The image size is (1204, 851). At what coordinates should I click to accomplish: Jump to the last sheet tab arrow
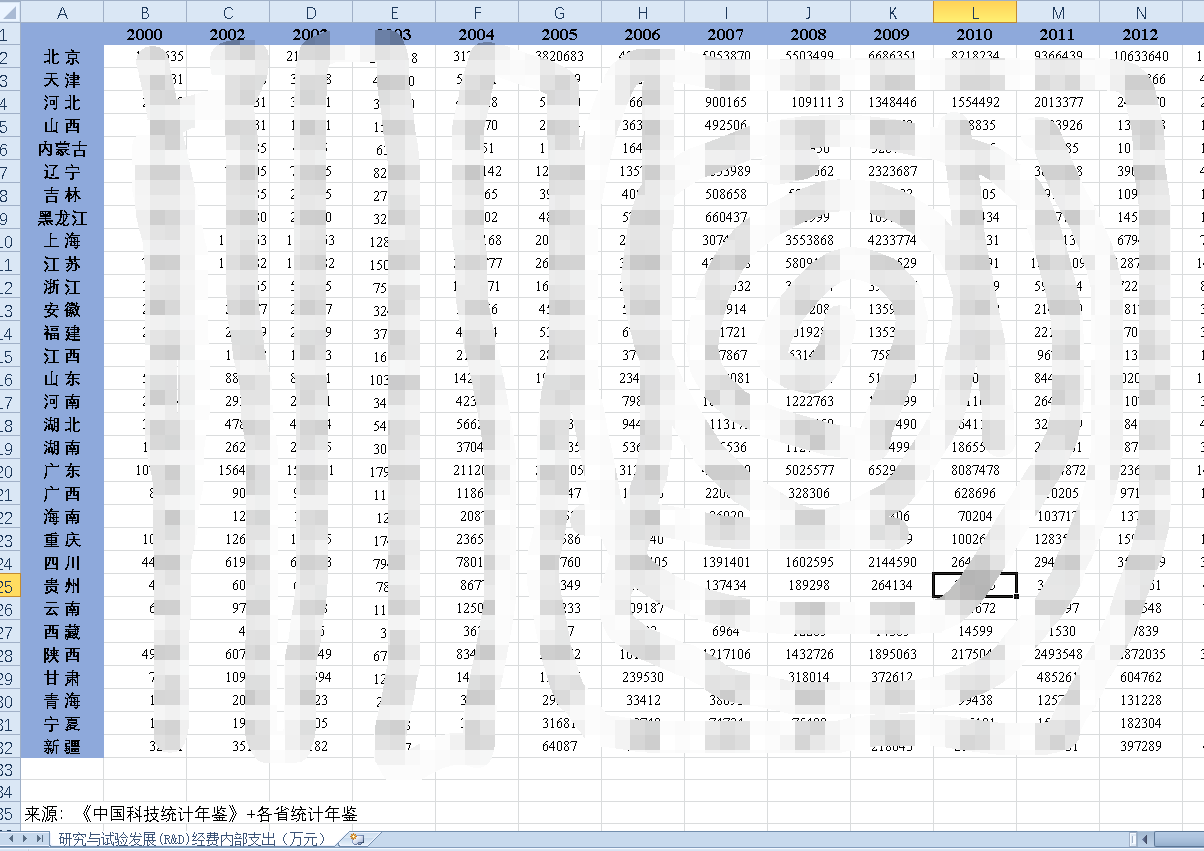tap(40, 840)
